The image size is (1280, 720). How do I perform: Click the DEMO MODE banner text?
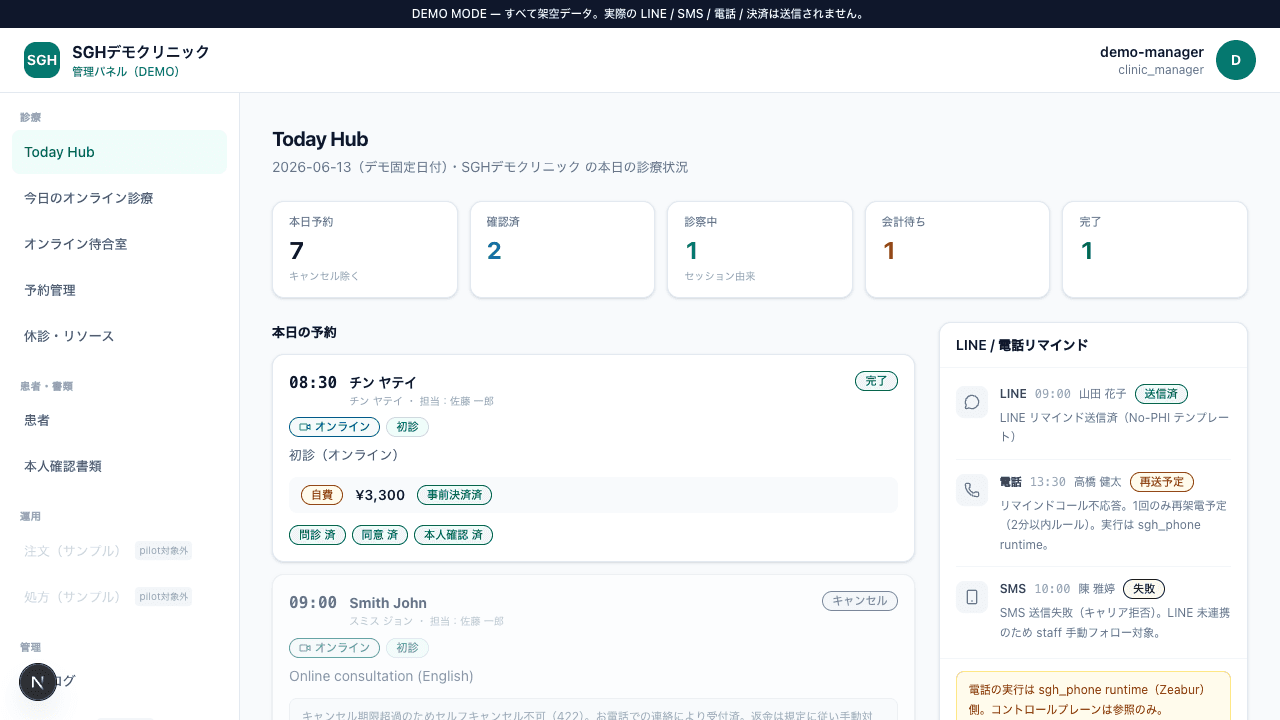(640, 14)
